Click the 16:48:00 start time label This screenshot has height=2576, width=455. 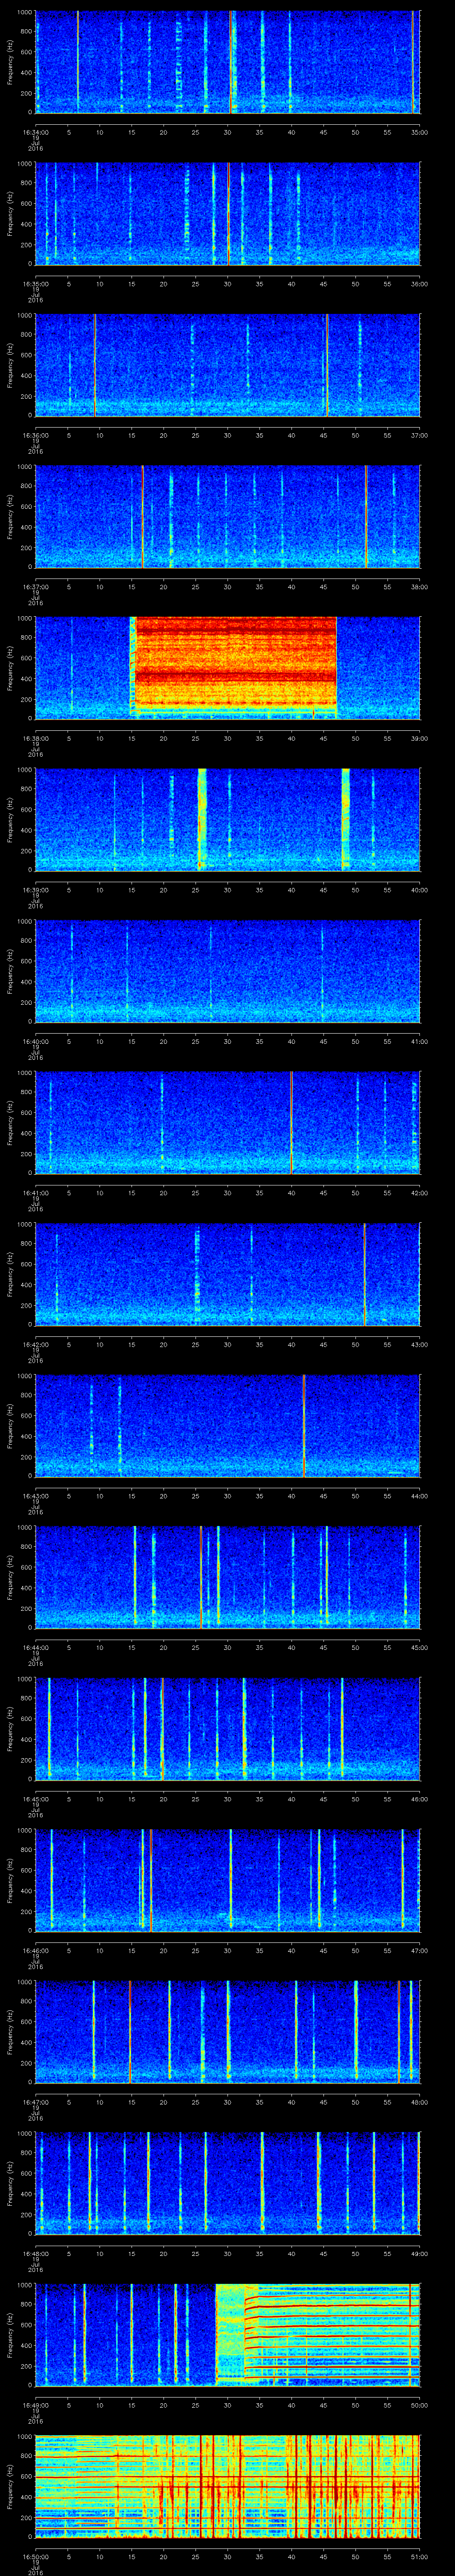[35, 2254]
